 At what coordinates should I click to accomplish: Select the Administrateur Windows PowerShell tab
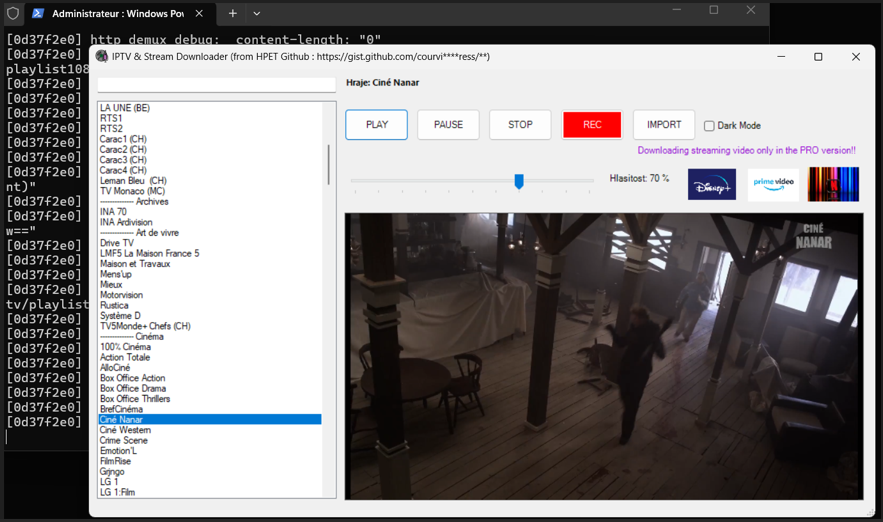point(118,13)
